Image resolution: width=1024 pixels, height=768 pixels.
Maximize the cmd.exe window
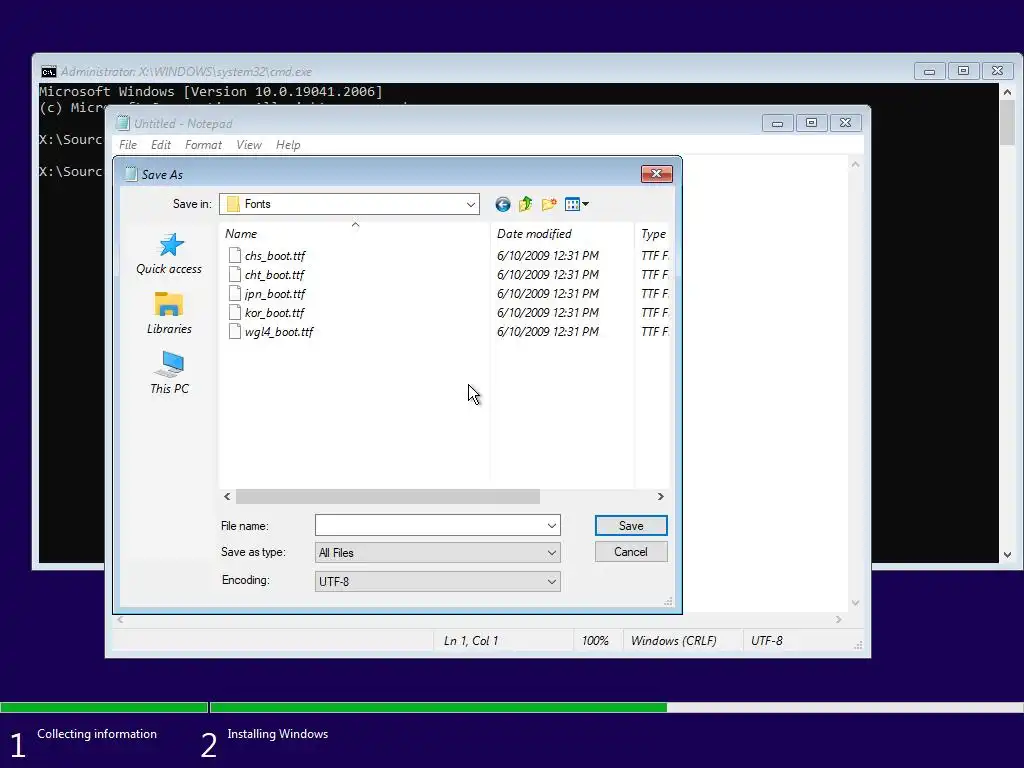pyautogui.click(x=963, y=71)
